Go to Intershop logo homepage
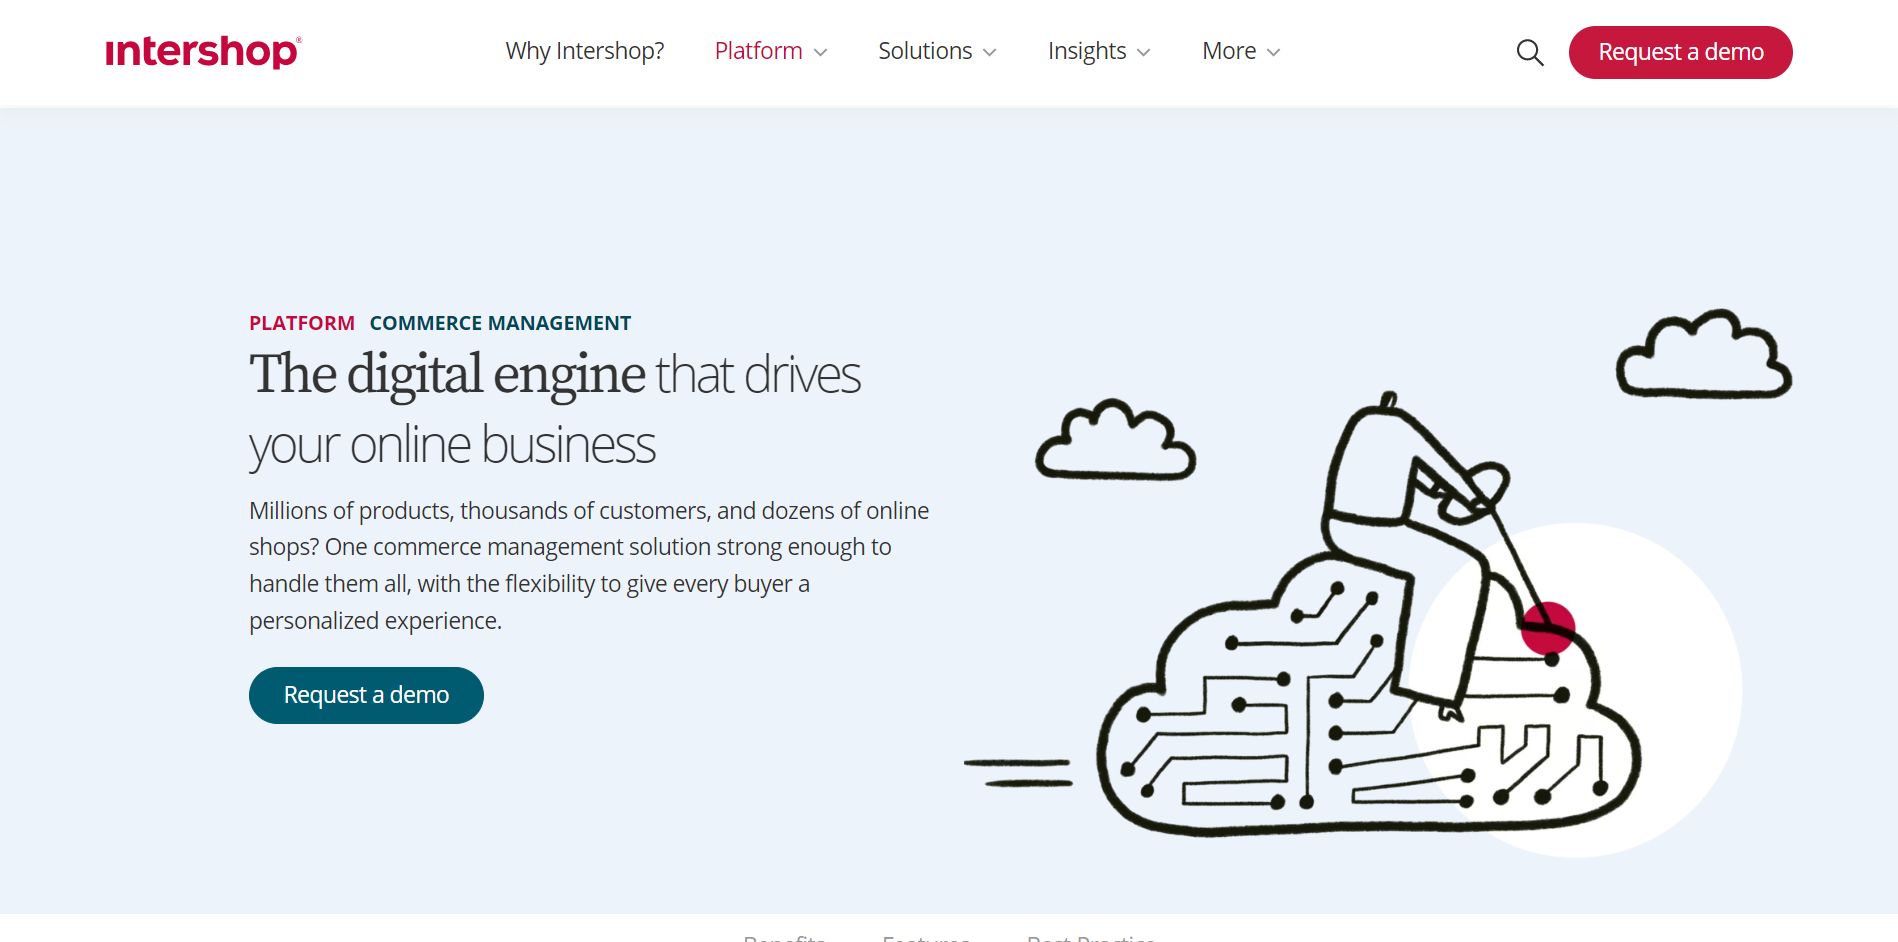 pyautogui.click(x=203, y=51)
